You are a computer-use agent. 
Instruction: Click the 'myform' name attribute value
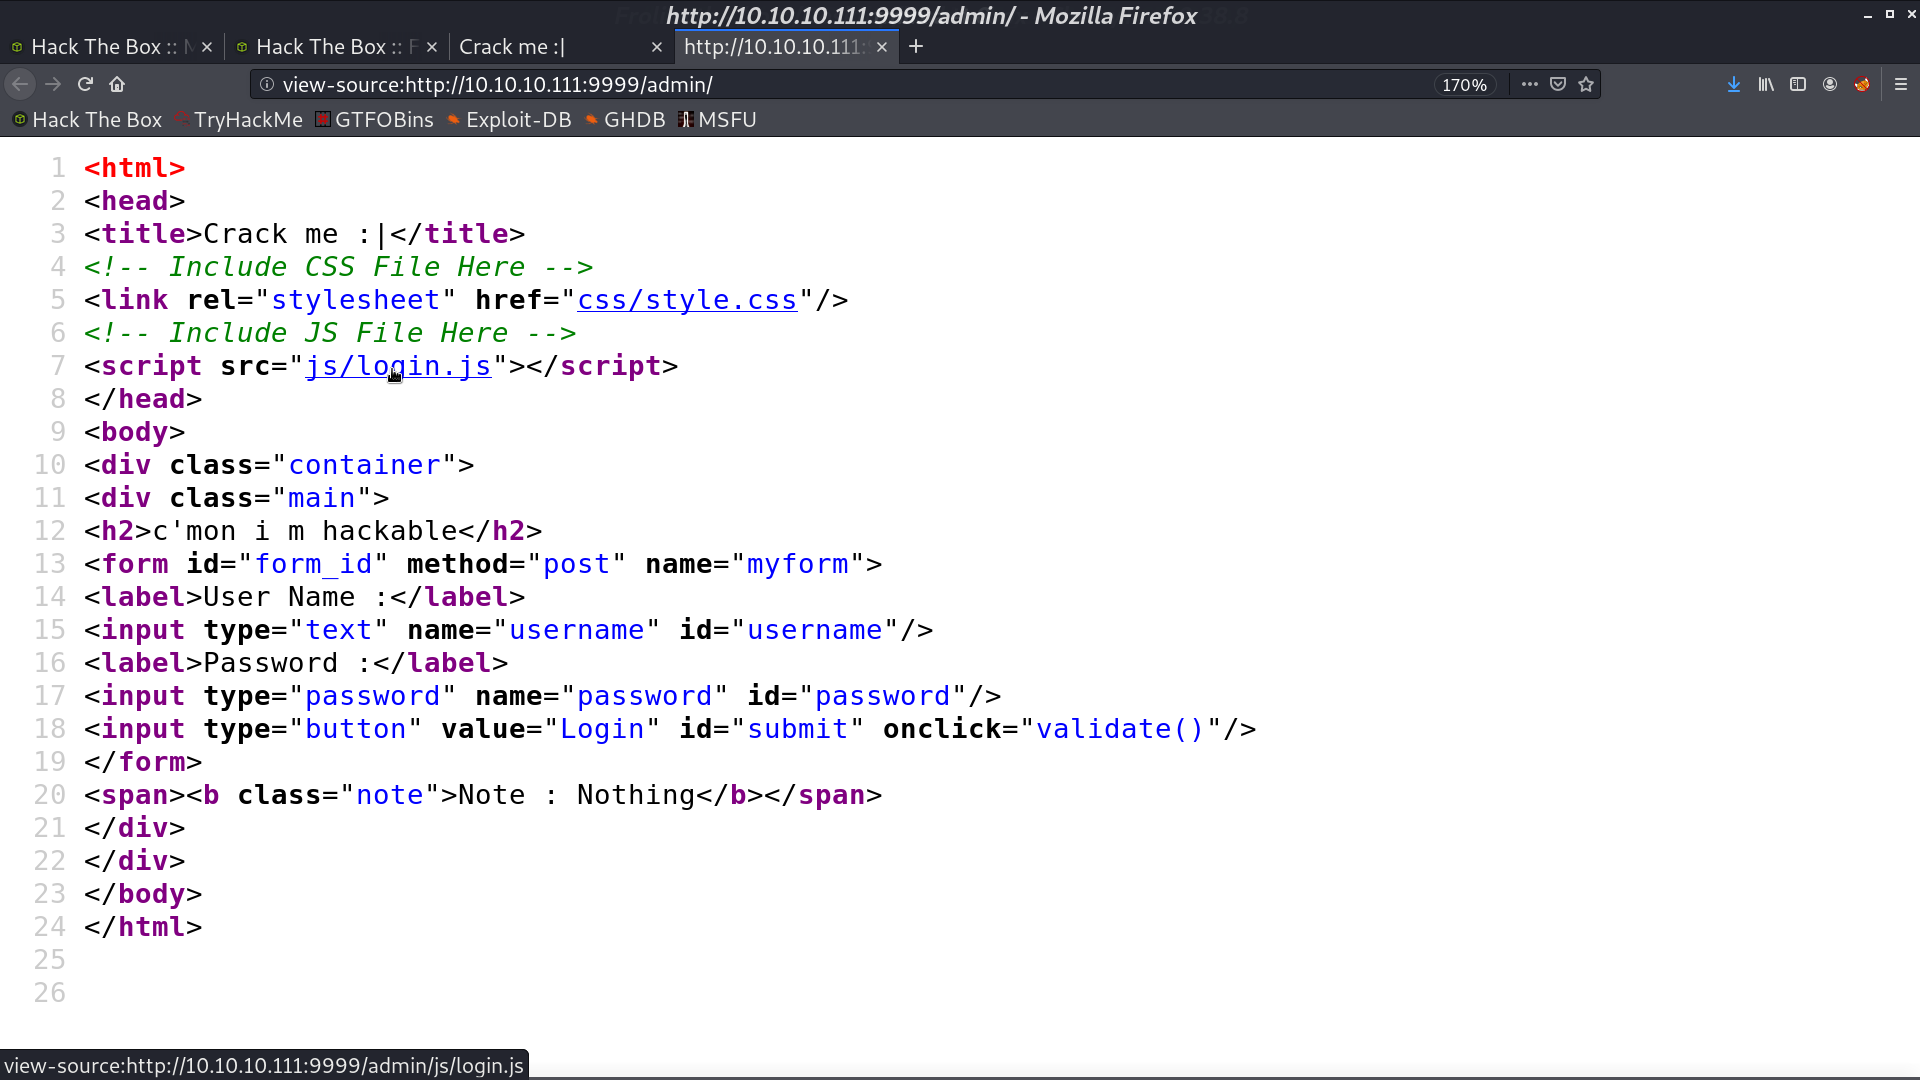point(797,564)
